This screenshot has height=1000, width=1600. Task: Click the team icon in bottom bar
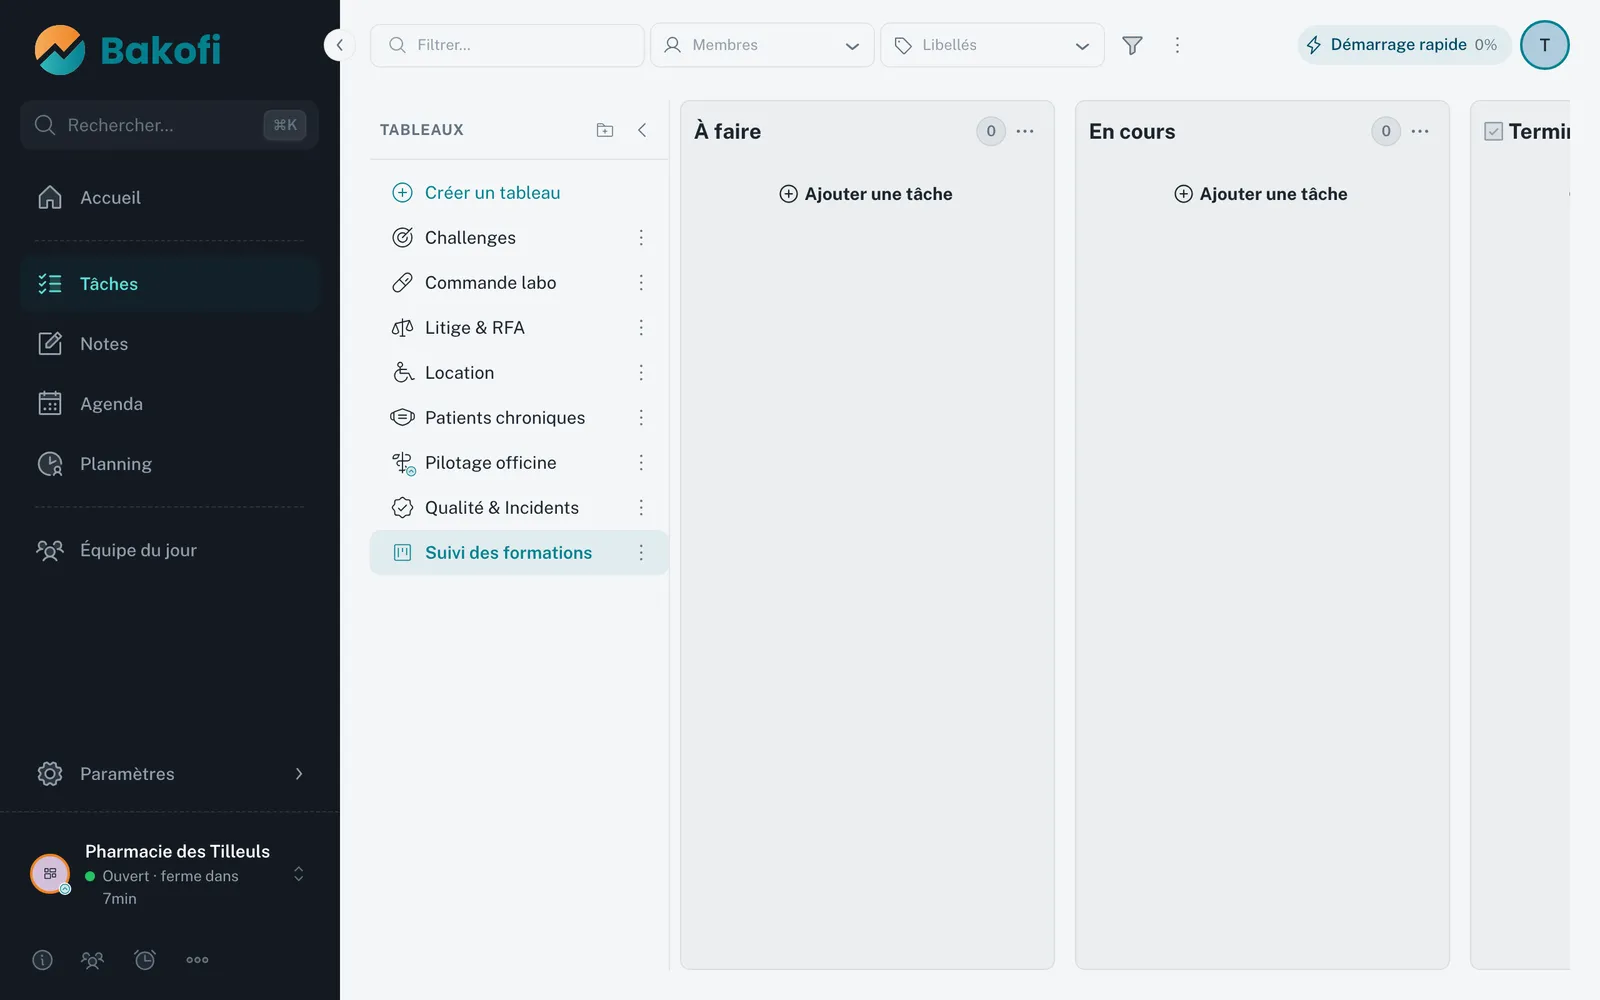coord(92,960)
